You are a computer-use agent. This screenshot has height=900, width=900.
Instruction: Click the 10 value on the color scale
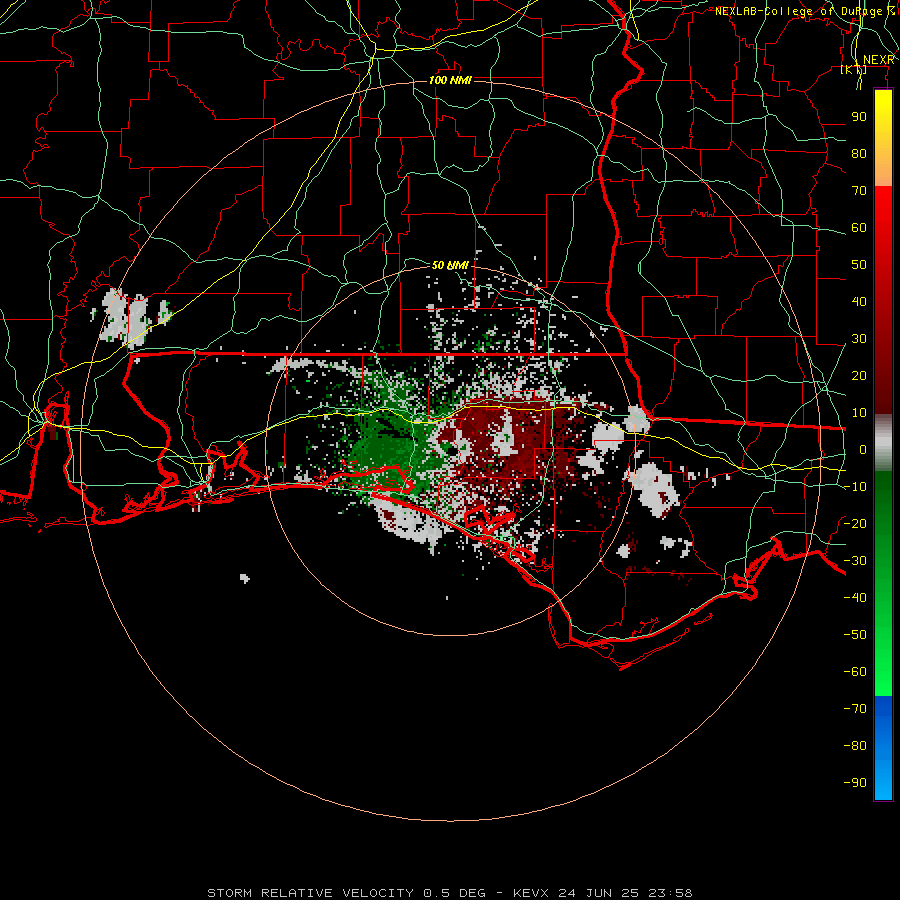[859, 413]
